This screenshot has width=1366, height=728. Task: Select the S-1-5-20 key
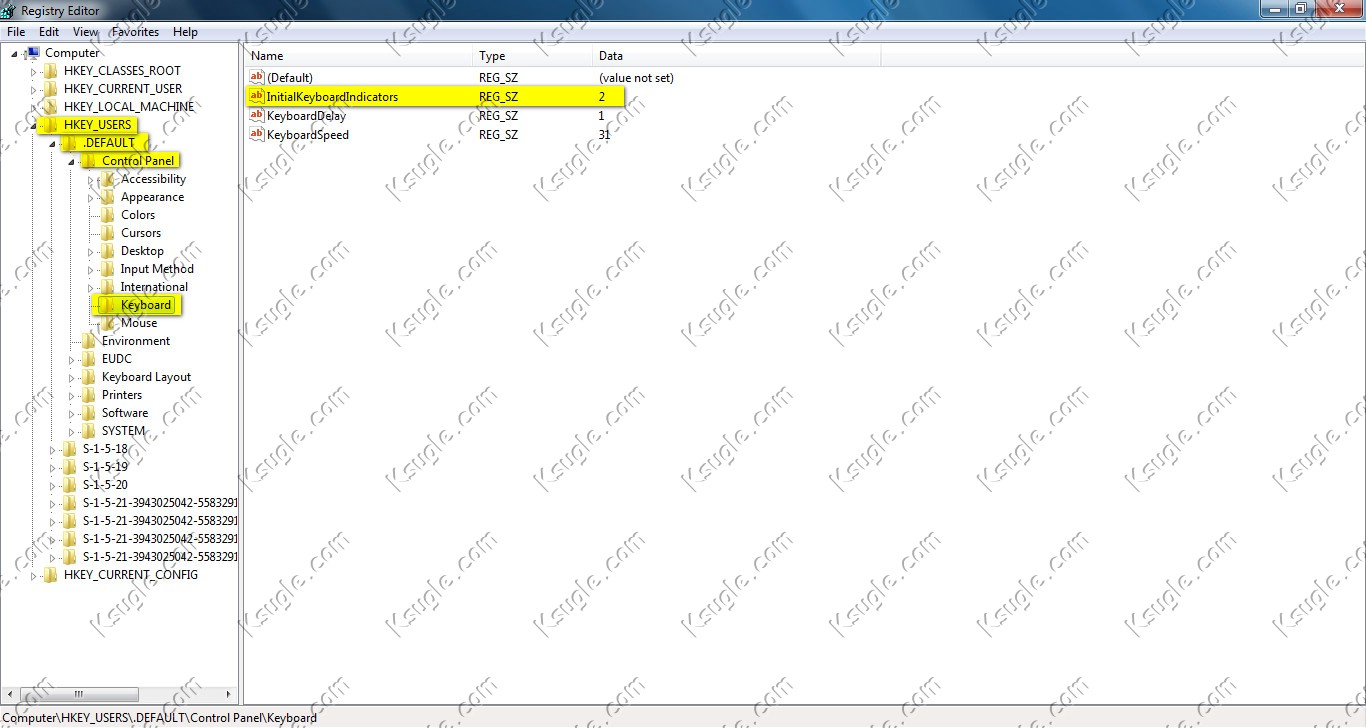(x=105, y=485)
